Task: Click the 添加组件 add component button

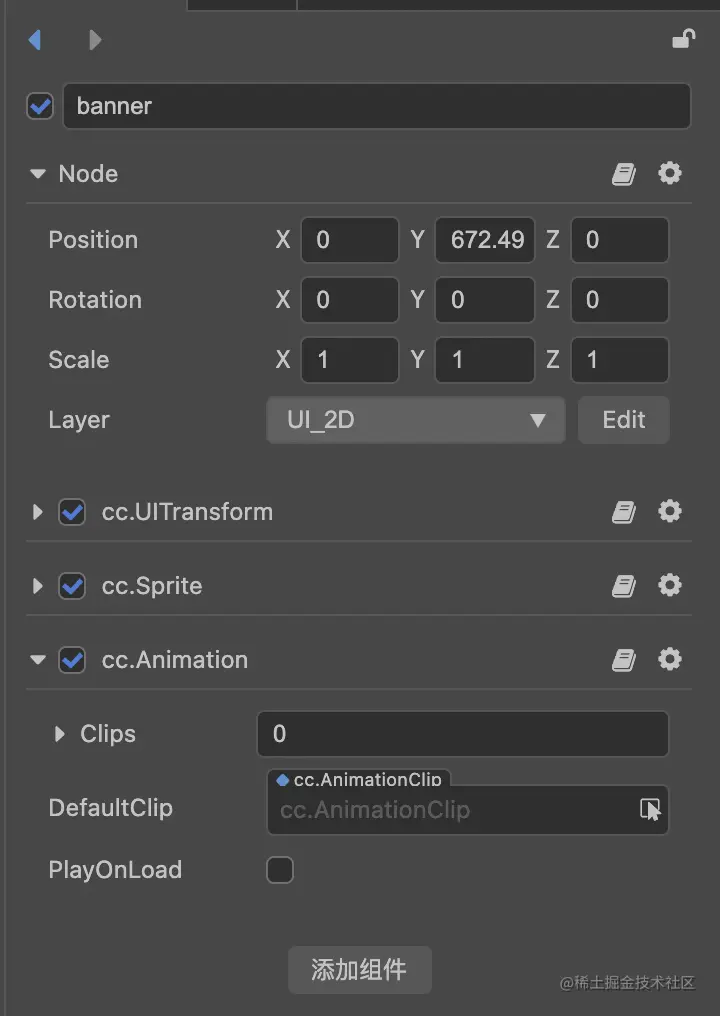Action: (x=360, y=969)
